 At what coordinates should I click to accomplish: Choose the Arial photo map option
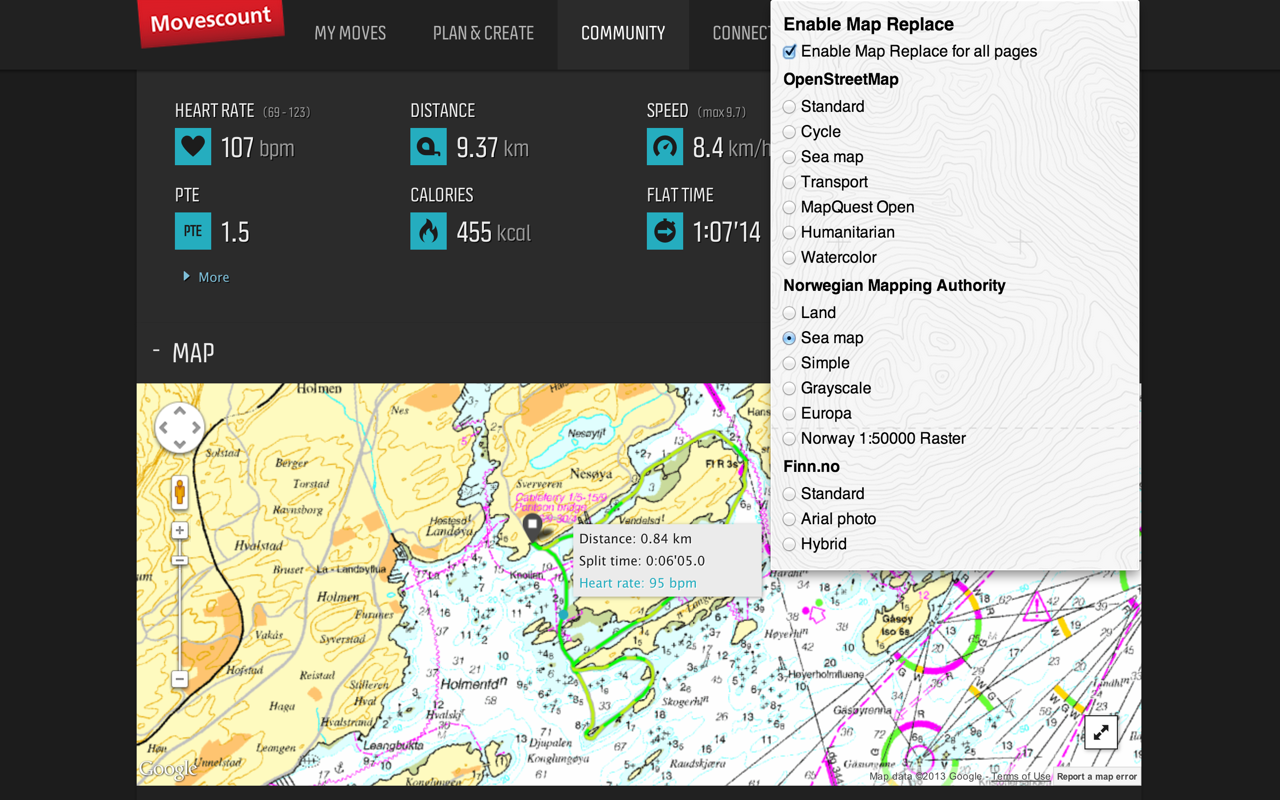(790, 519)
